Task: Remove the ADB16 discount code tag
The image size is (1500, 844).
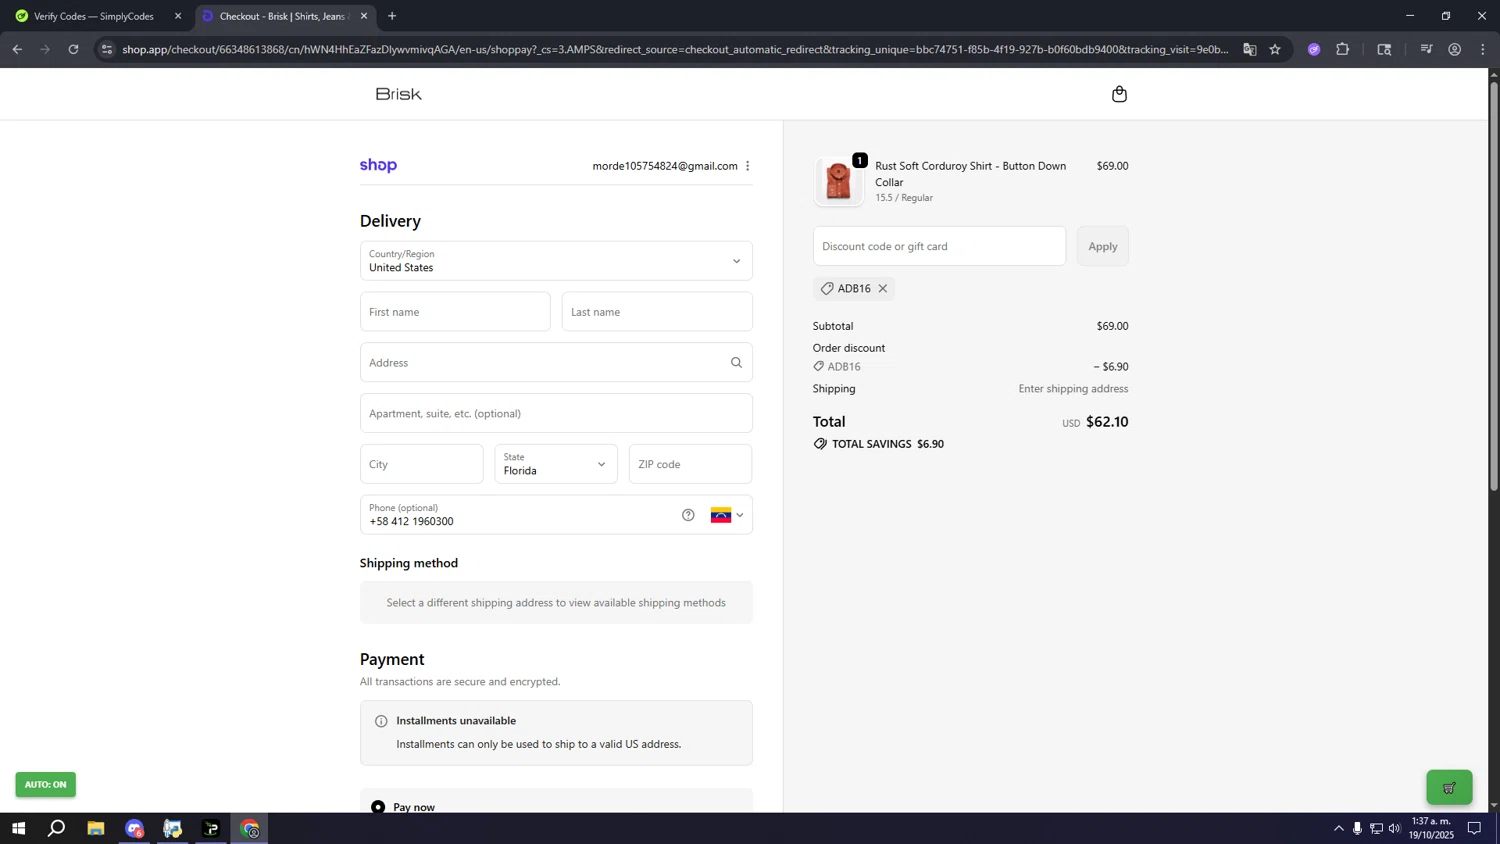Action: point(883,289)
